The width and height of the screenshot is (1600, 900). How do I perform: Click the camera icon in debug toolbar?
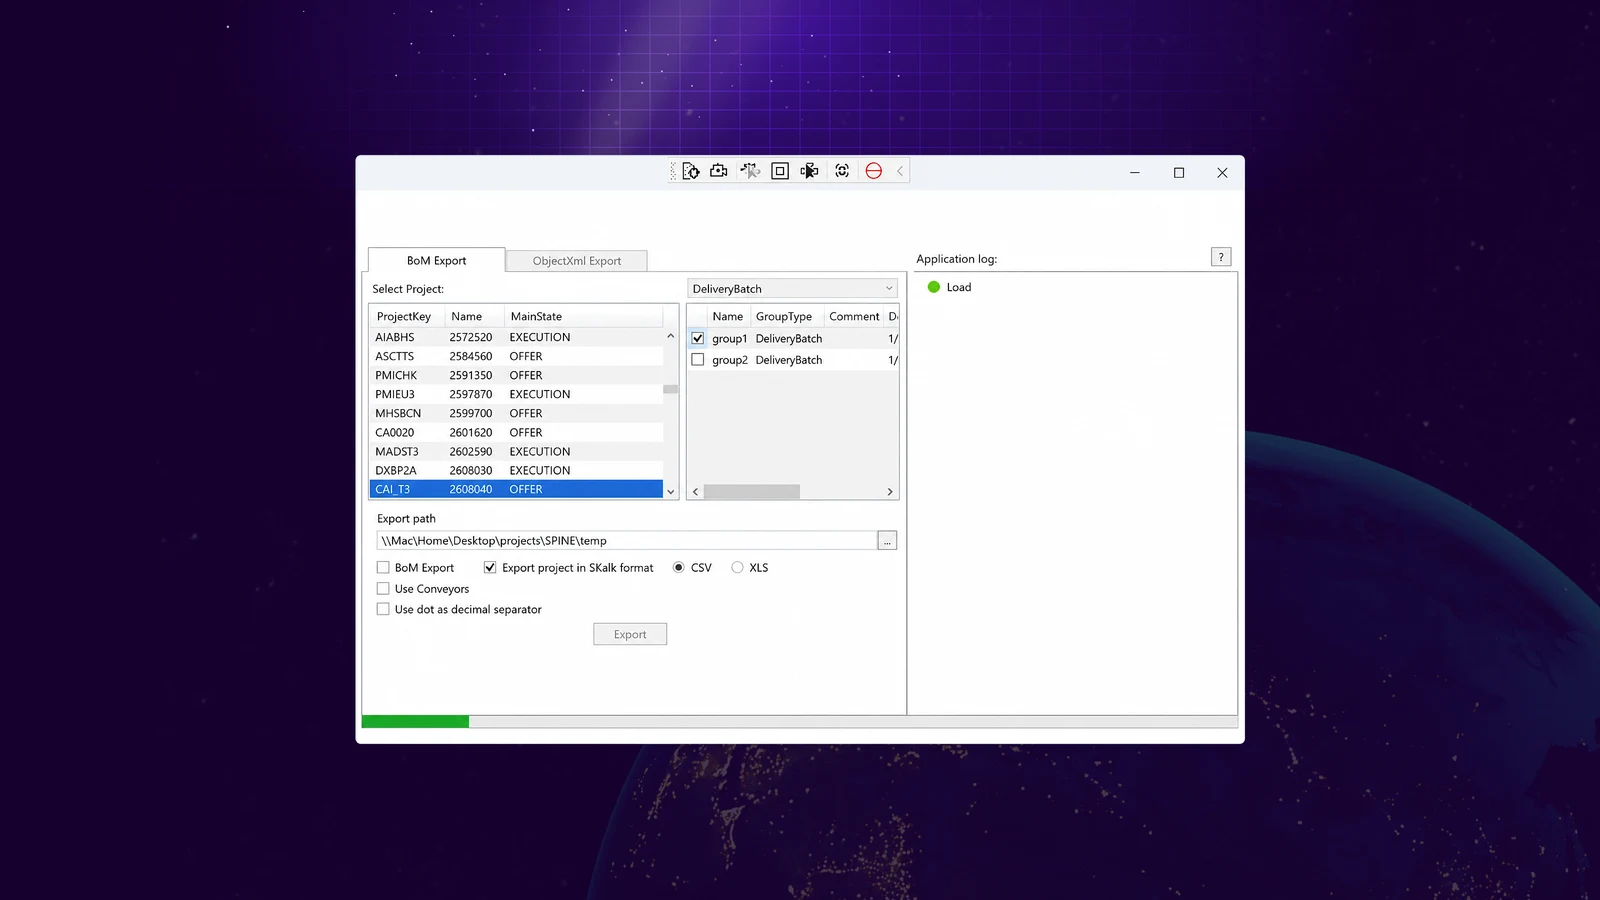719,171
